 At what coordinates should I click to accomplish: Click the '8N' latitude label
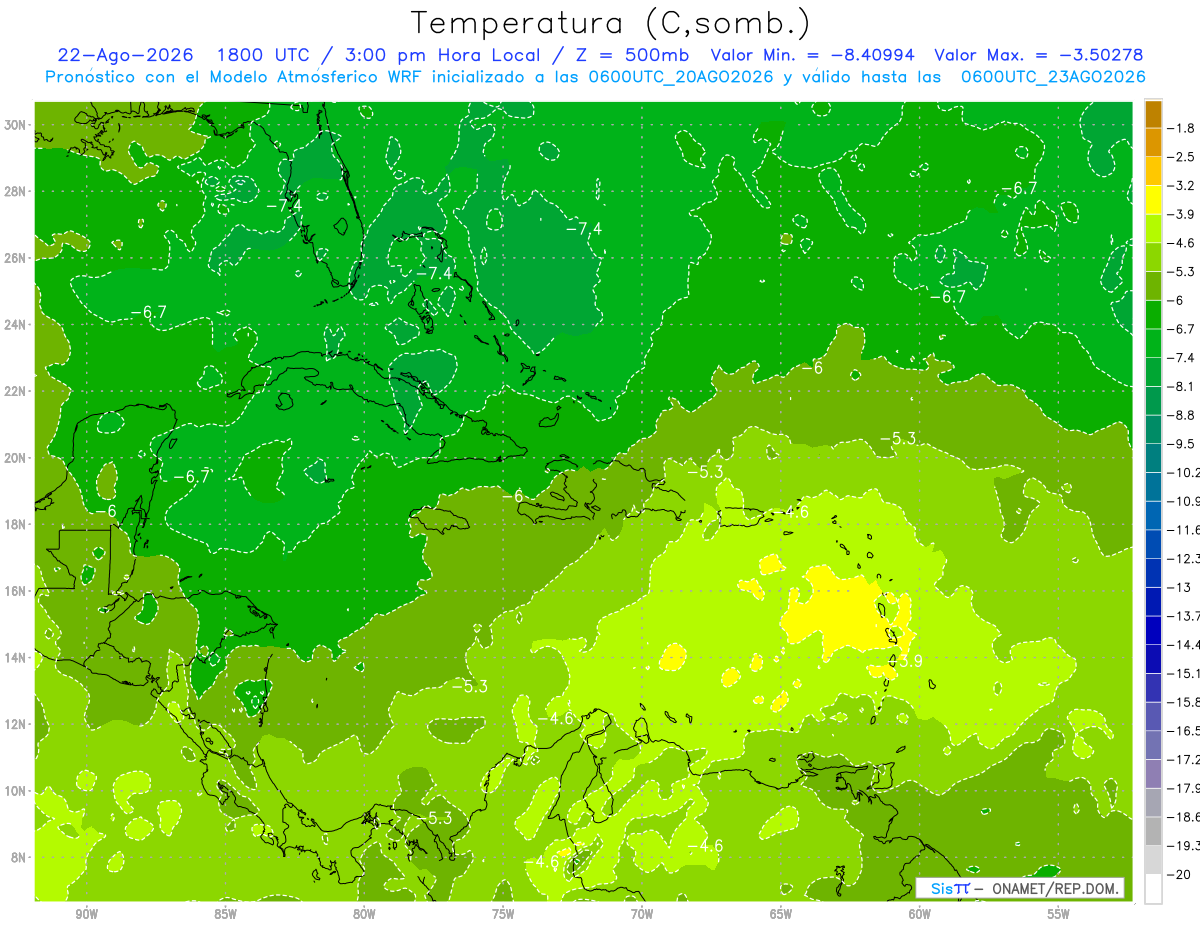(x=20, y=857)
